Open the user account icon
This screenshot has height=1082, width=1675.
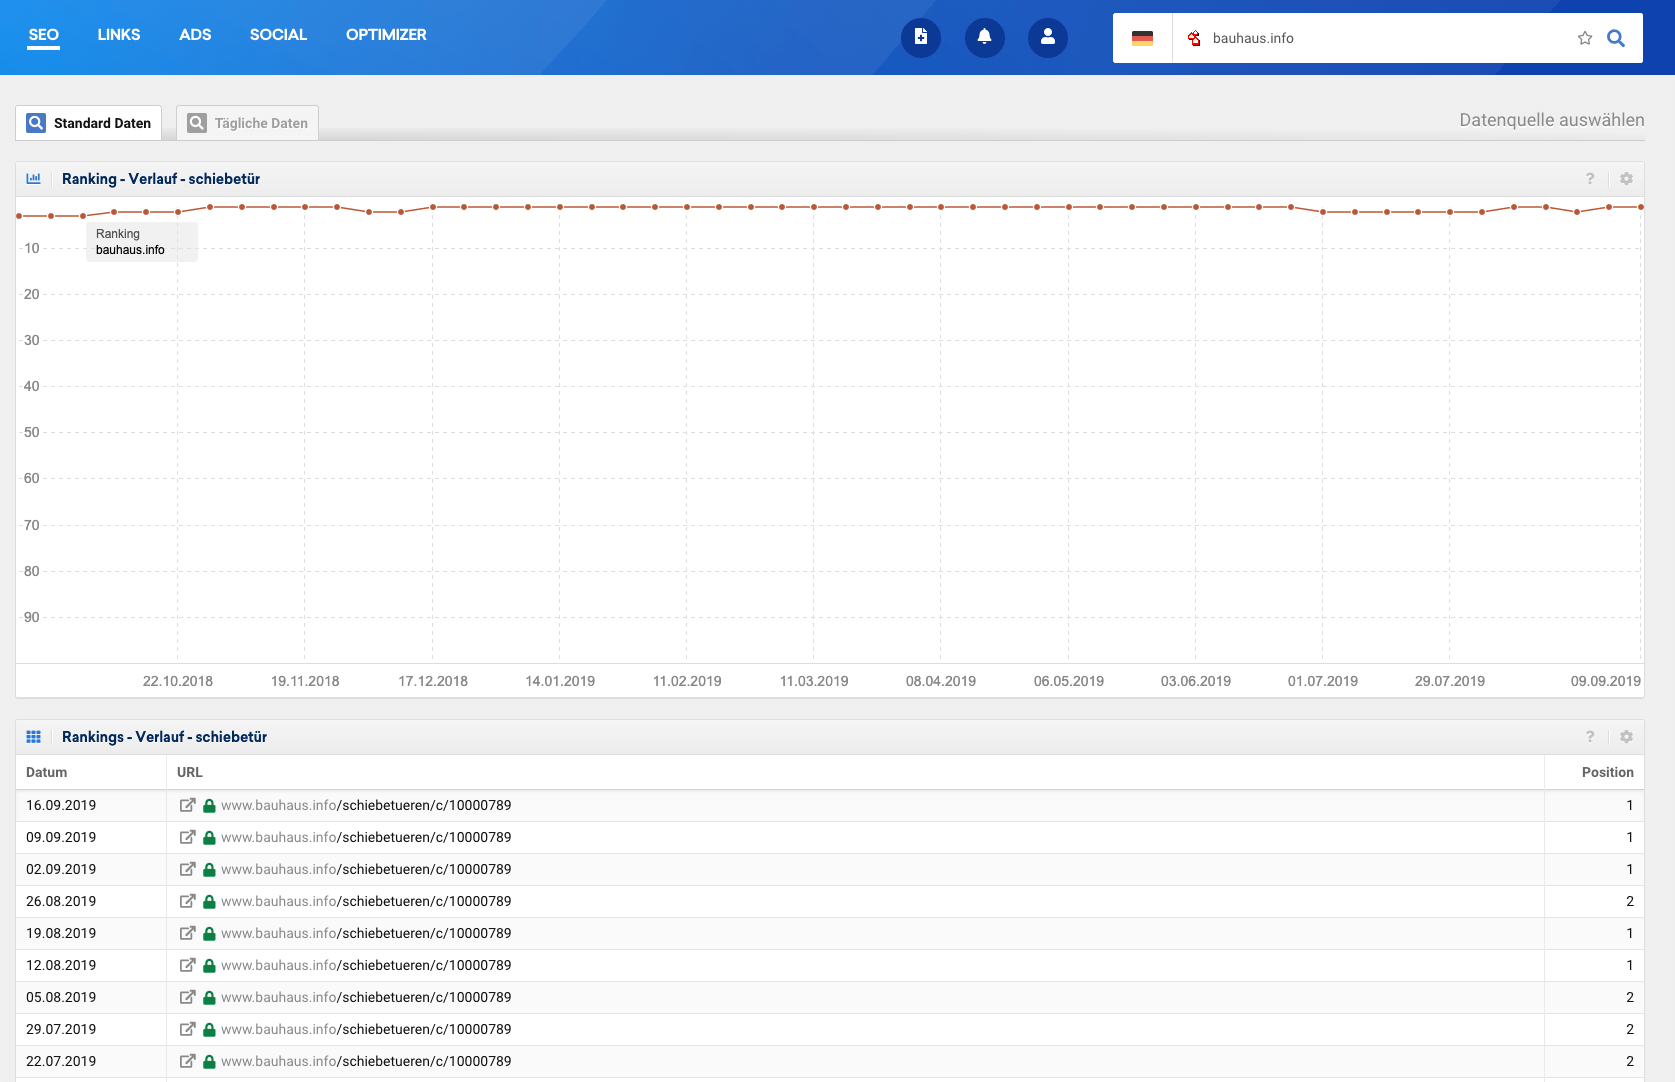point(1048,37)
